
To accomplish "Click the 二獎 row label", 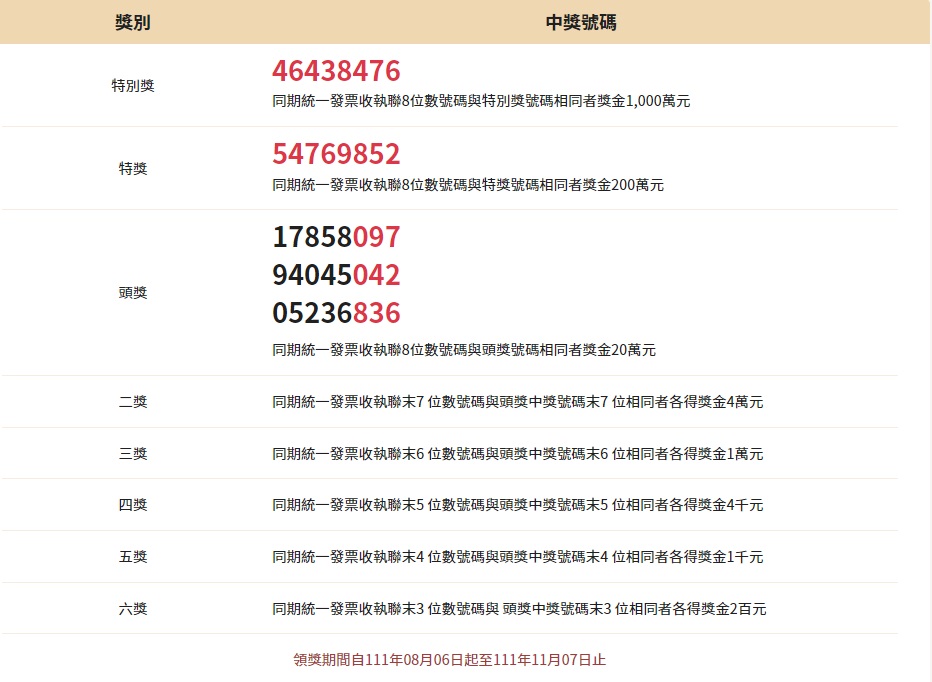I will [x=133, y=402].
